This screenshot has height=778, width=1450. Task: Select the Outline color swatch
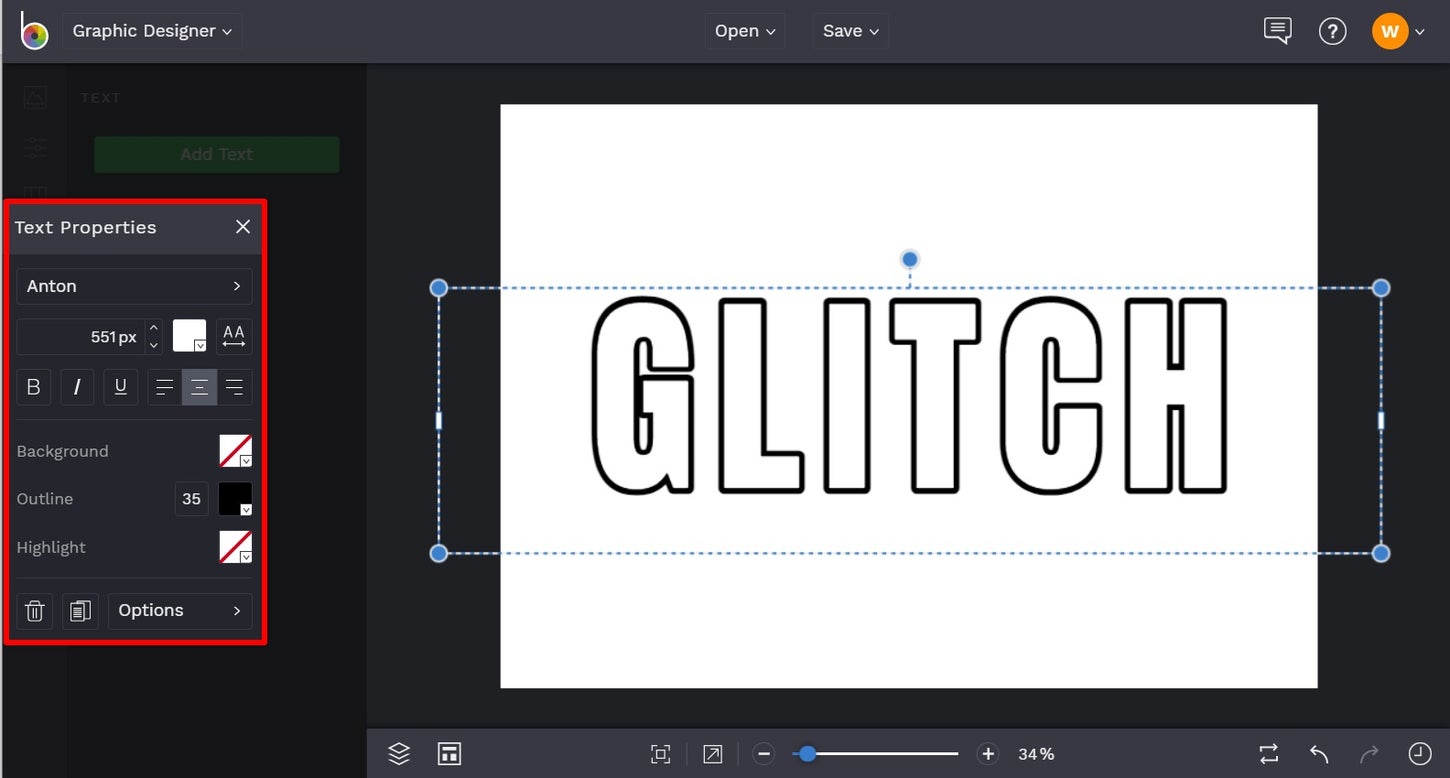[x=233, y=499]
